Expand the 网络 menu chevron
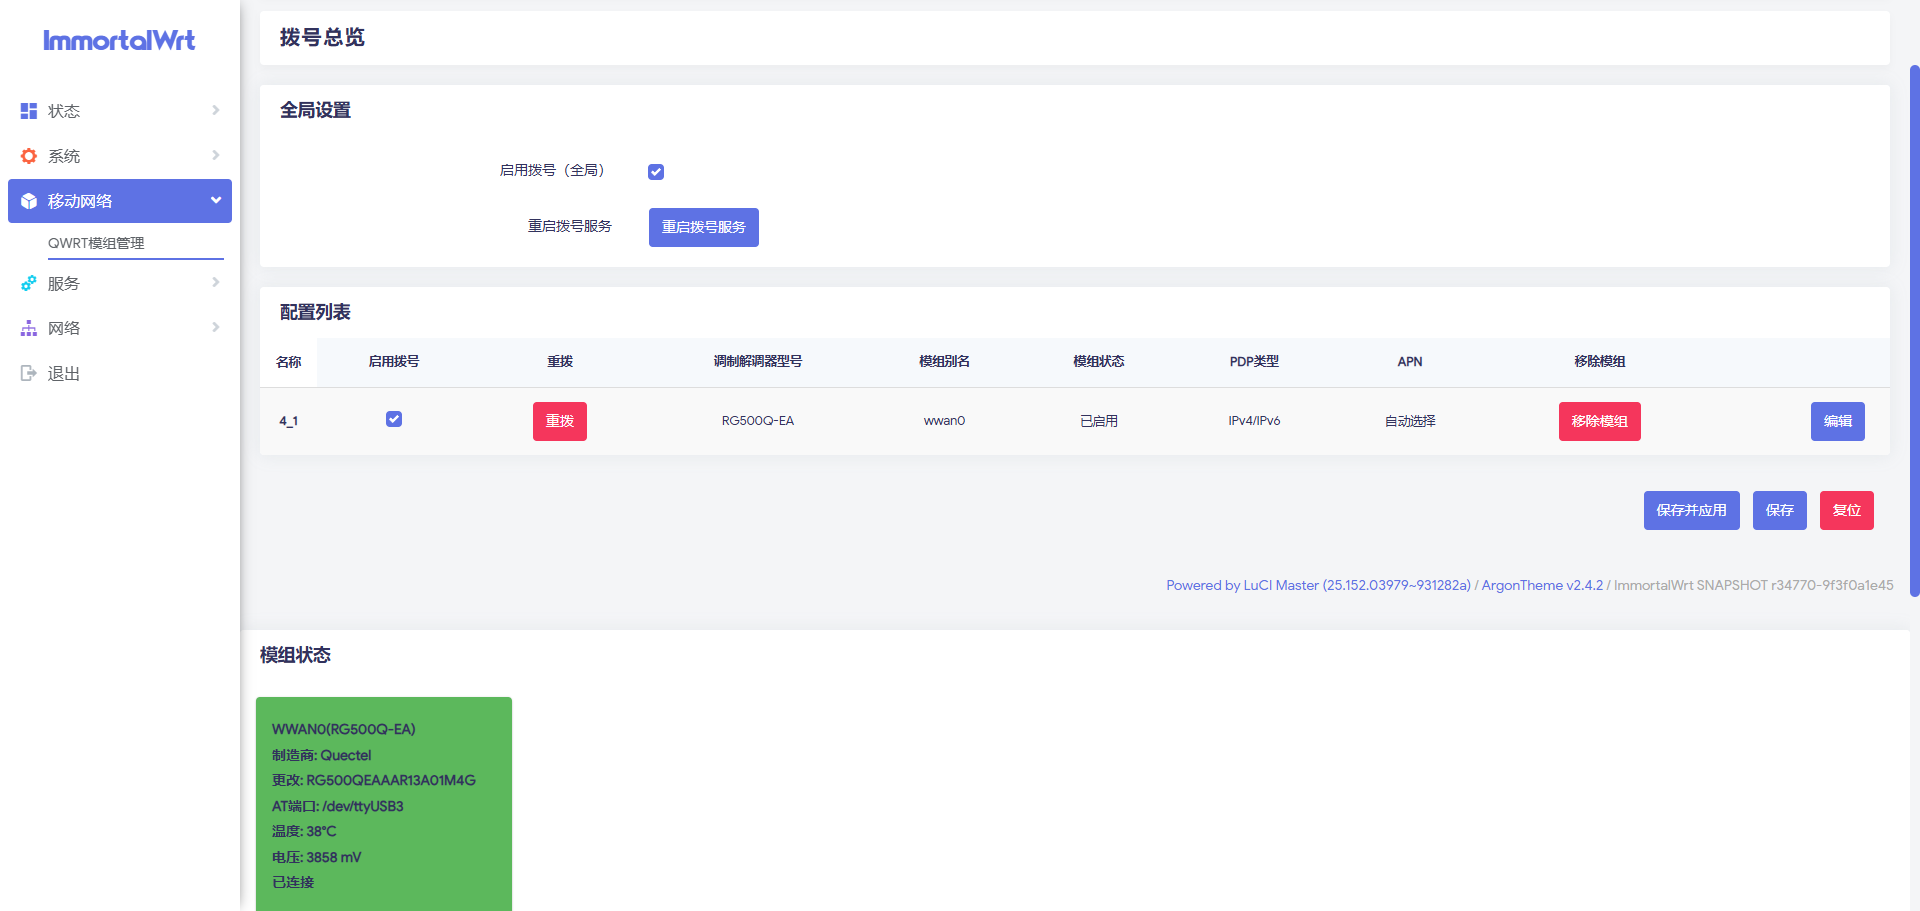This screenshot has width=1920, height=911. (215, 327)
